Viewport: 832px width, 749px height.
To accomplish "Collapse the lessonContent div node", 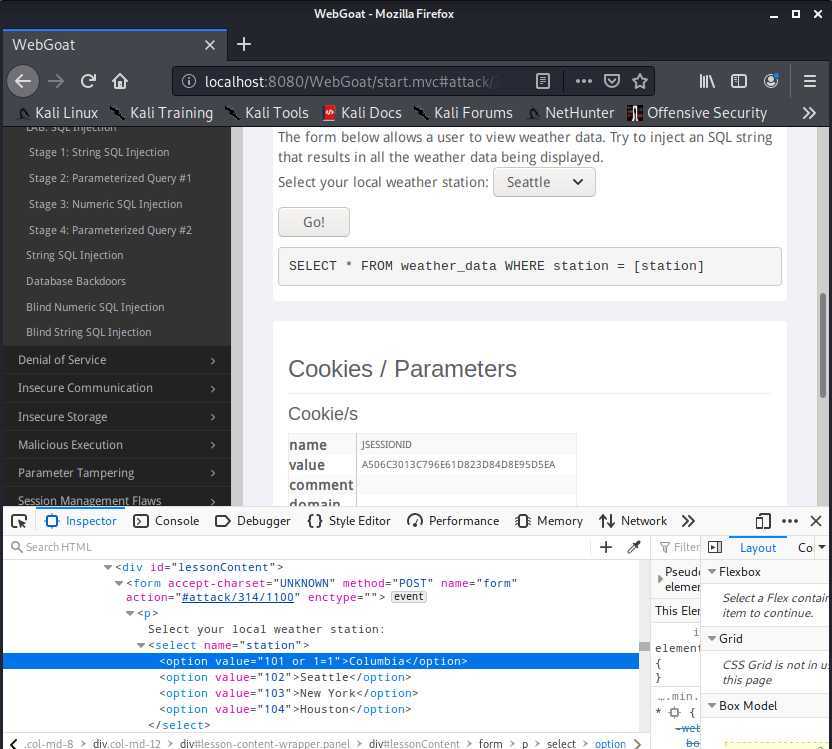I will [x=108, y=568].
